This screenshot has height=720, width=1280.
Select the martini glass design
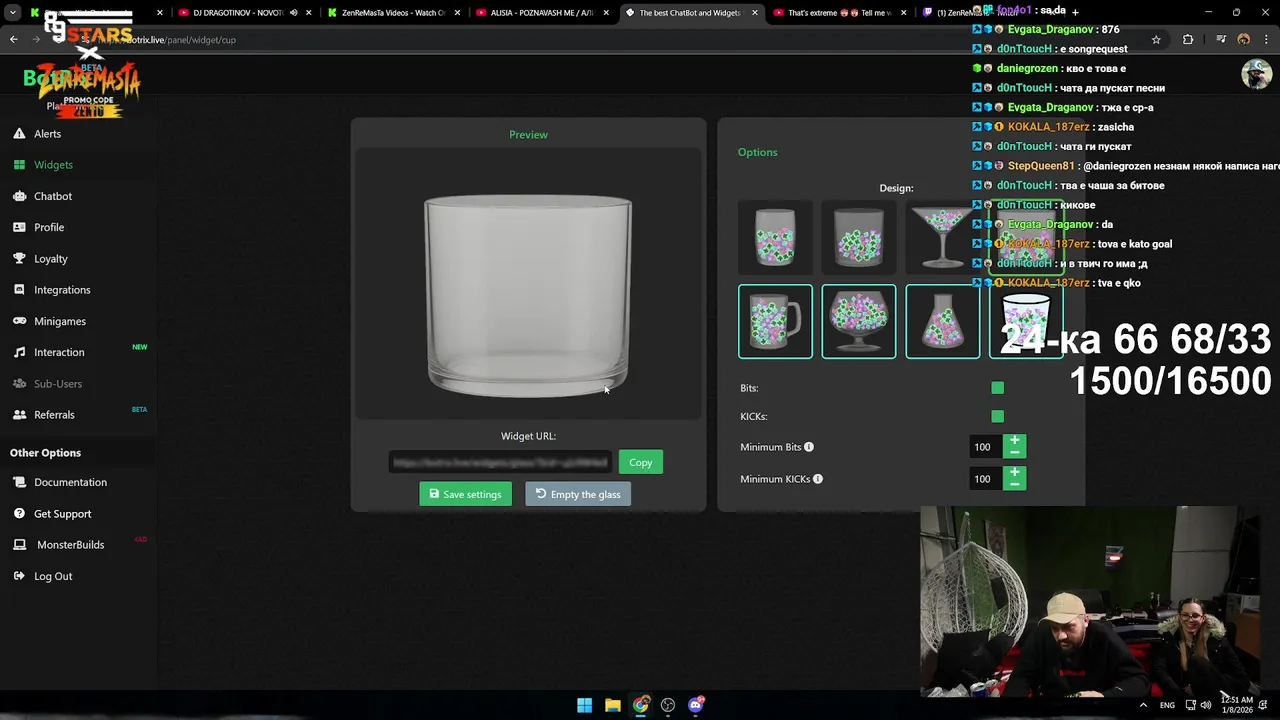942,236
